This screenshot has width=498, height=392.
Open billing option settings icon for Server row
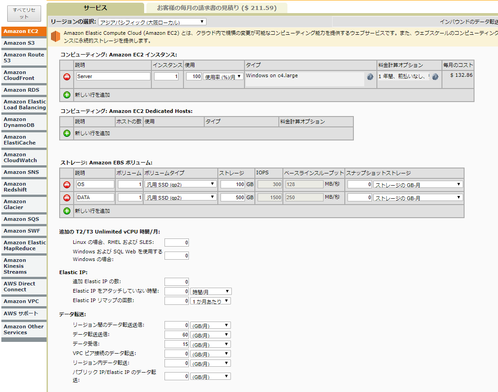[x=435, y=77]
